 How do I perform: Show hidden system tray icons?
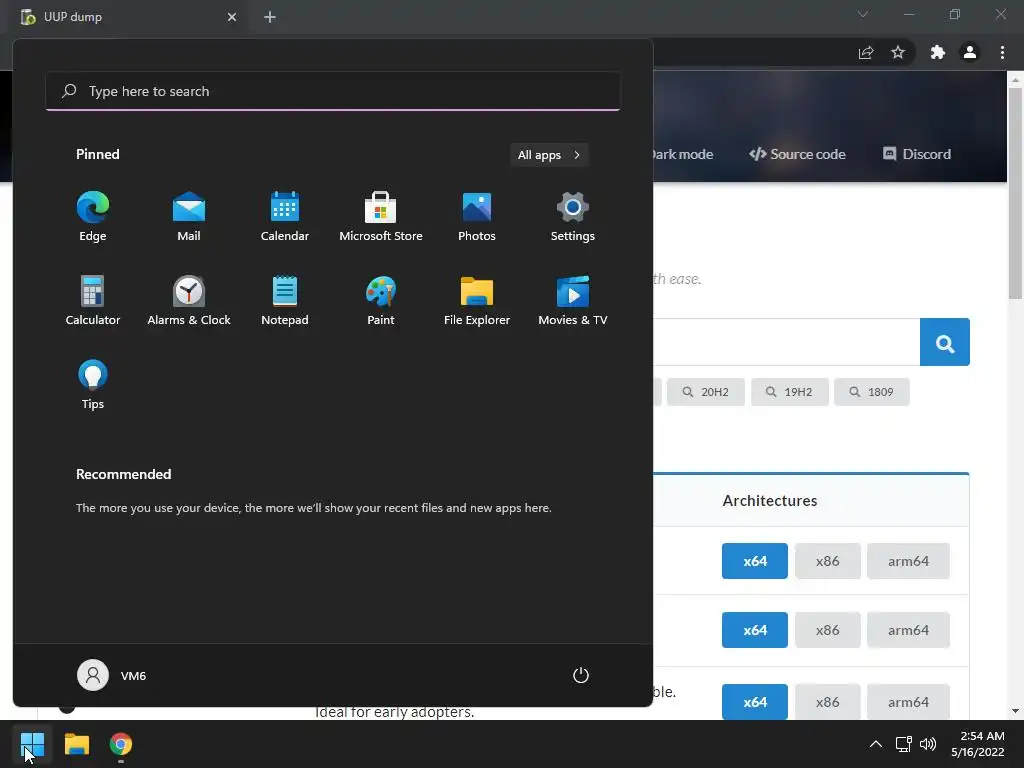[876, 744]
